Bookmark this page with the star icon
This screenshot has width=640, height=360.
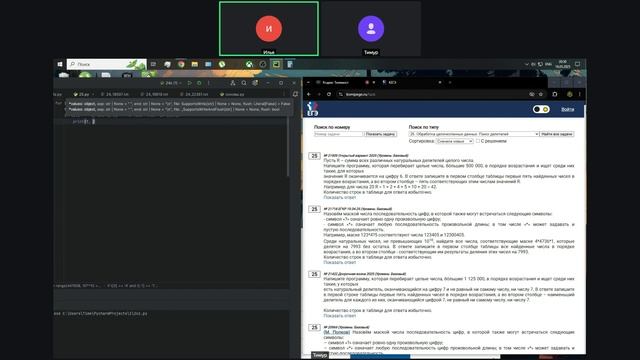tap(541, 94)
